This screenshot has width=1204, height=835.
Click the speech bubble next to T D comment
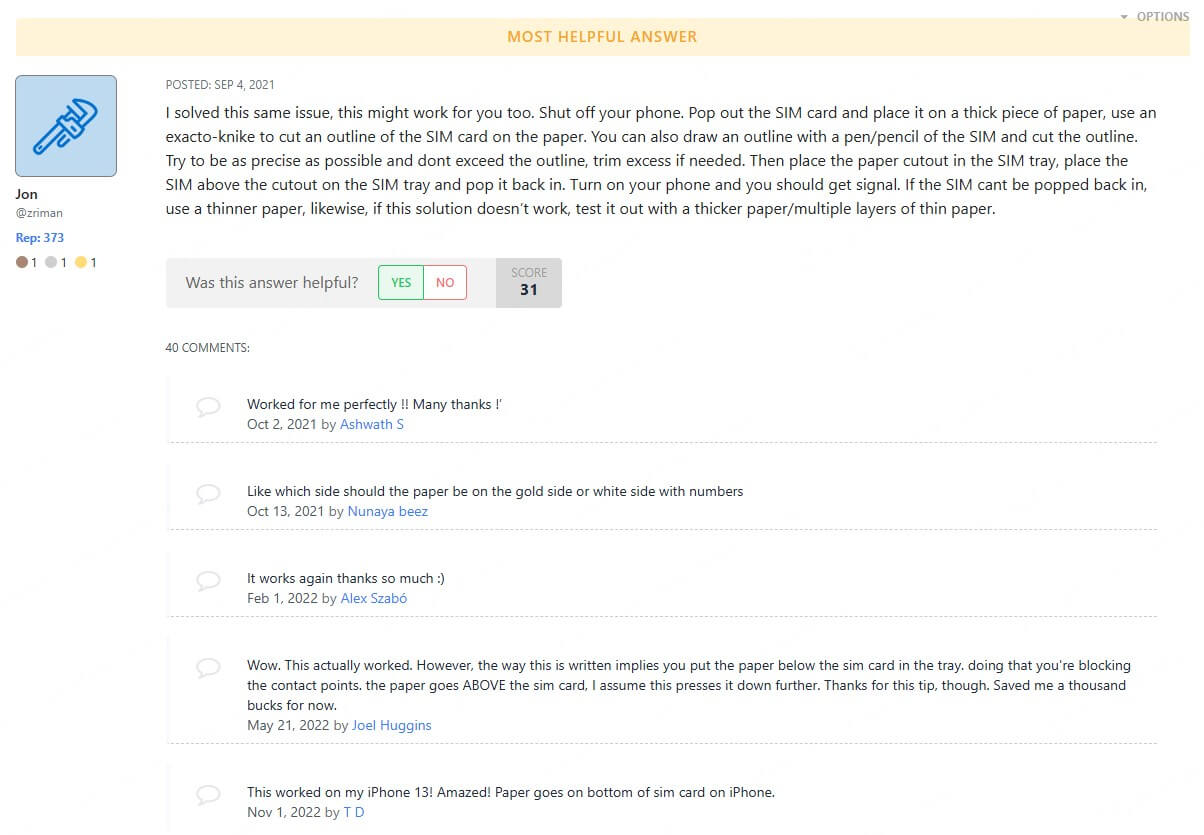pyautogui.click(x=208, y=794)
